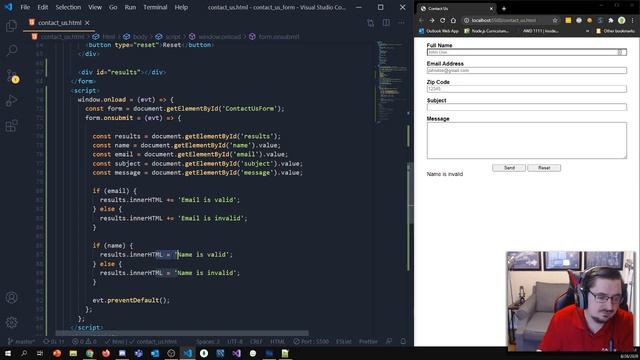This screenshot has width=640, height=360.
Task: Click the code minimap in the editor
Action: point(391,81)
